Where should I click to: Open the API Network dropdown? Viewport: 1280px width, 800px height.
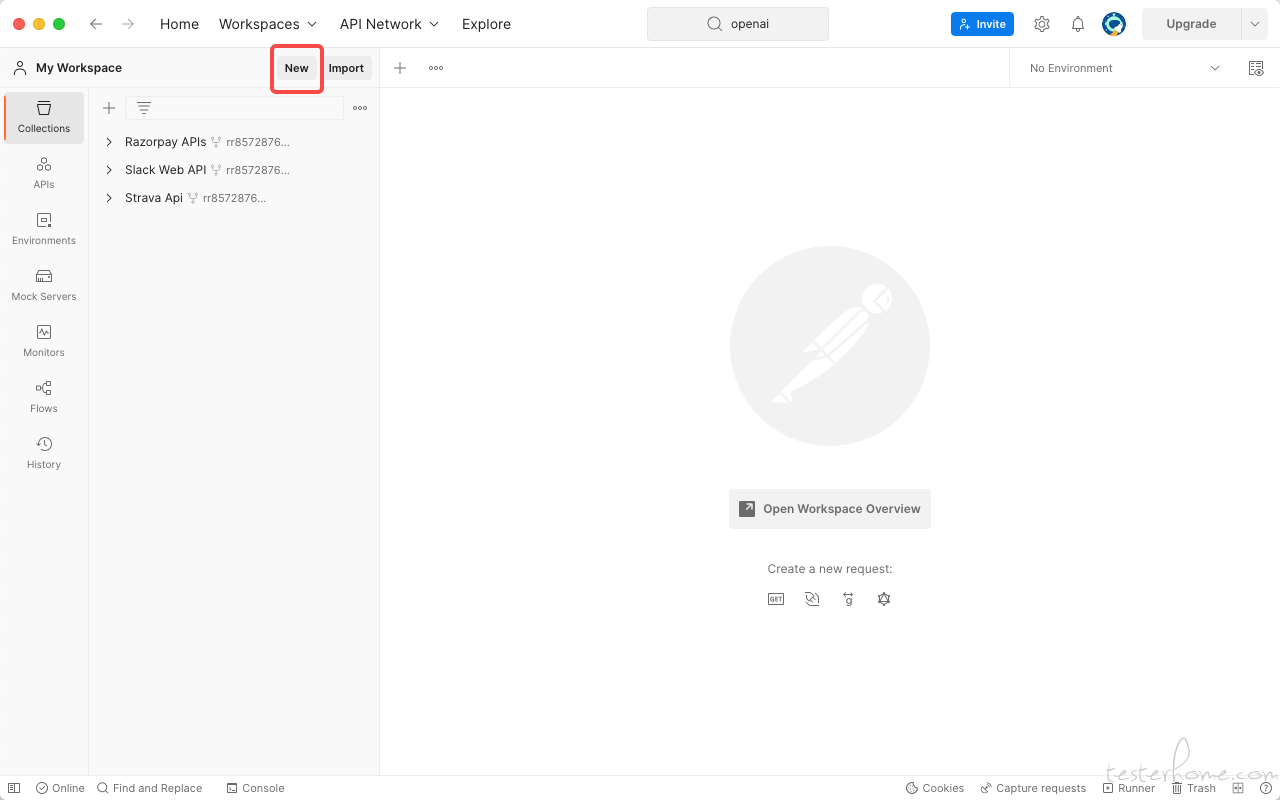(x=389, y=24)
